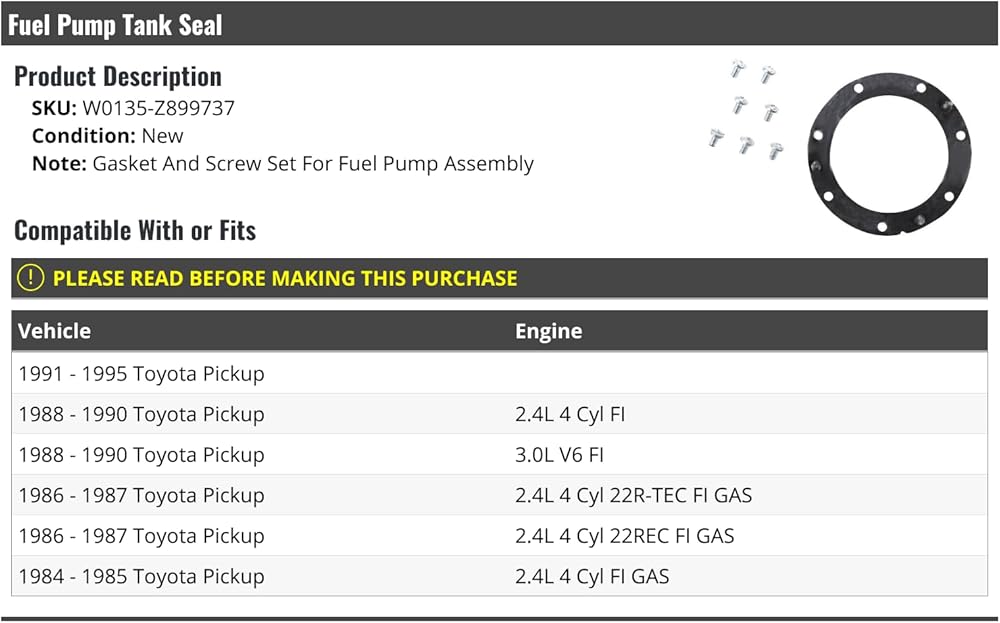Click the 2.4L 4 Cyl FI engine cell
The image size is (1000, 623).
(570, 414)
